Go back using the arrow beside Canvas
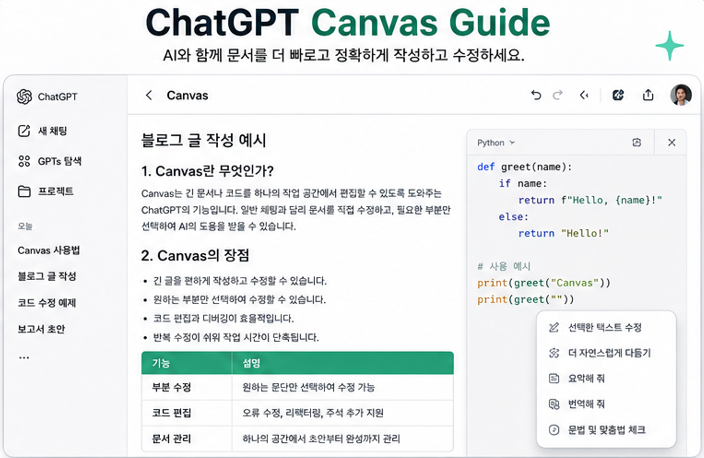 pos(149,95)
